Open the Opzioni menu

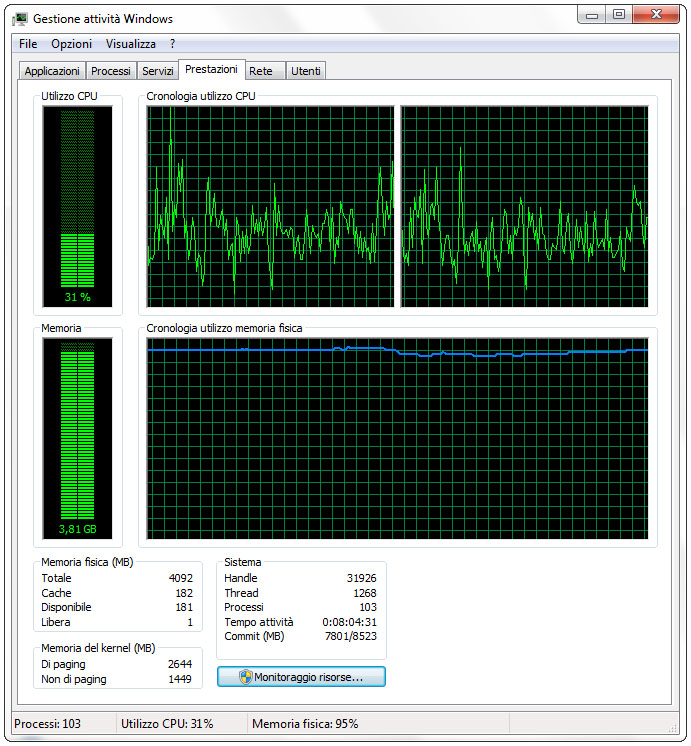click(71, 44)
